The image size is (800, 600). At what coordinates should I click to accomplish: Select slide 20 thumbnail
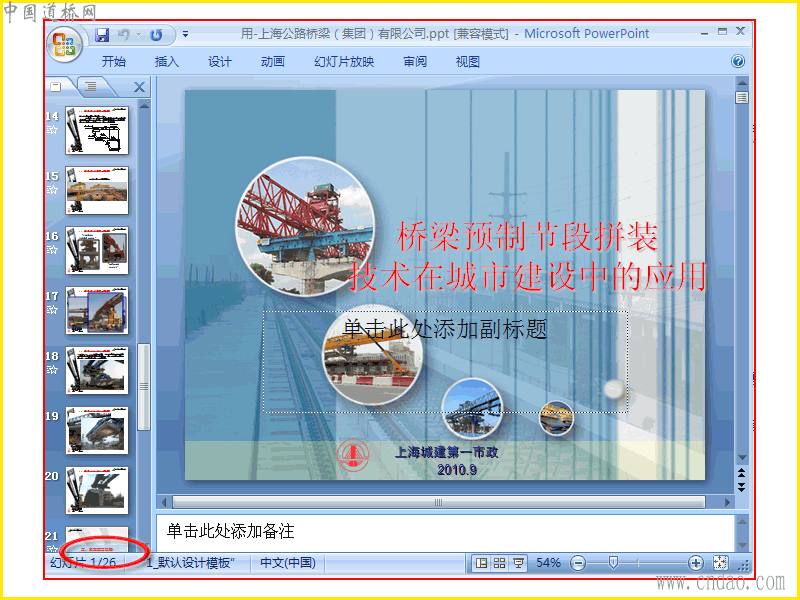(97, 490)
